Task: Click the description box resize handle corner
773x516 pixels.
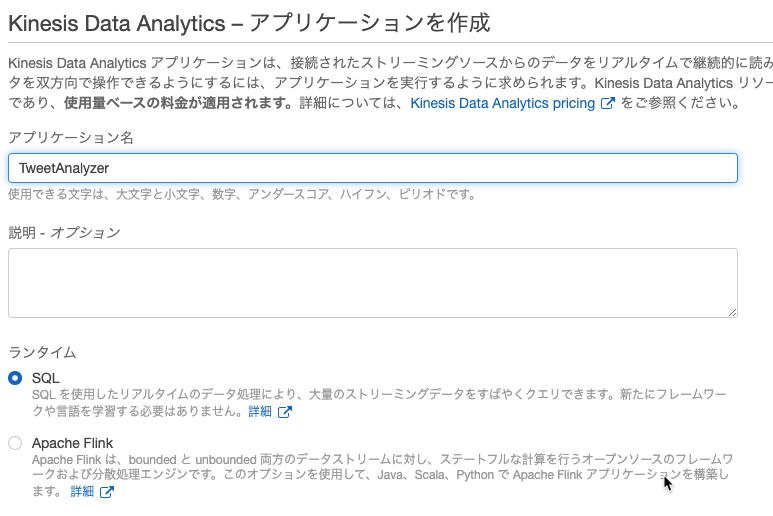Action: [x=732, y=312]
